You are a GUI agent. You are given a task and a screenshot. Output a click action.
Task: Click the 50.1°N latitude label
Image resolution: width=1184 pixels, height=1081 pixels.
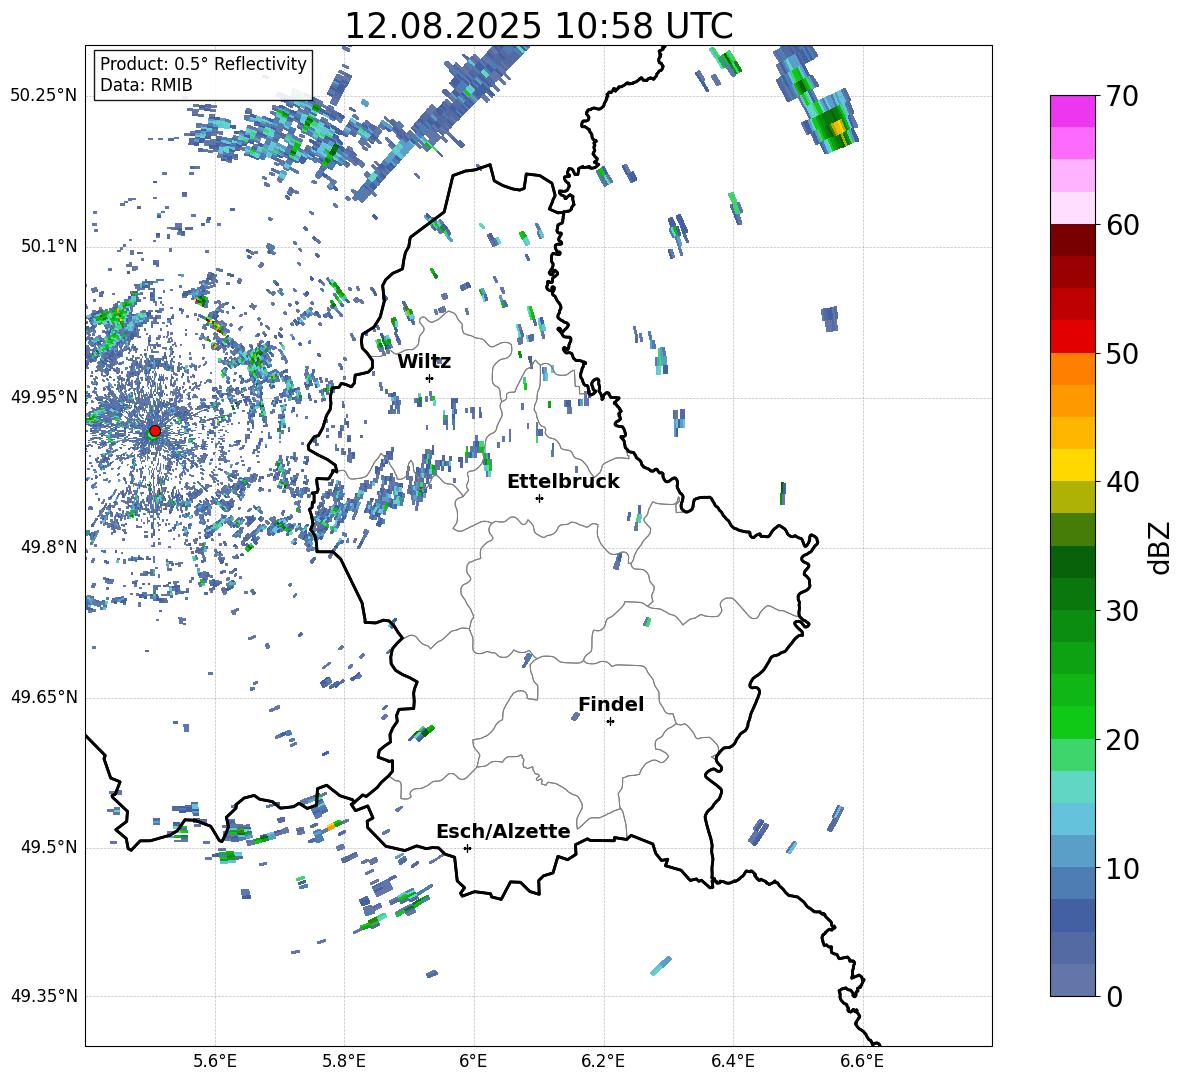coord(49,246)
